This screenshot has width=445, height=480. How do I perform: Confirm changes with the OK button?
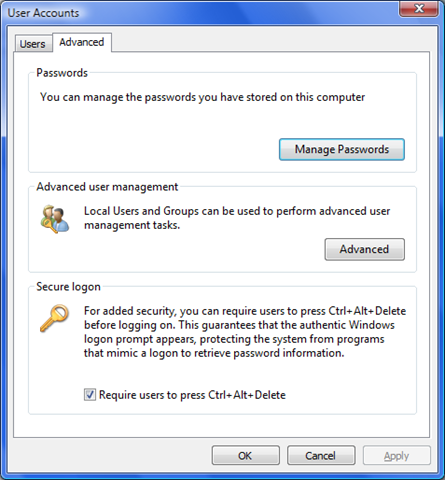[x=245, y=455]
